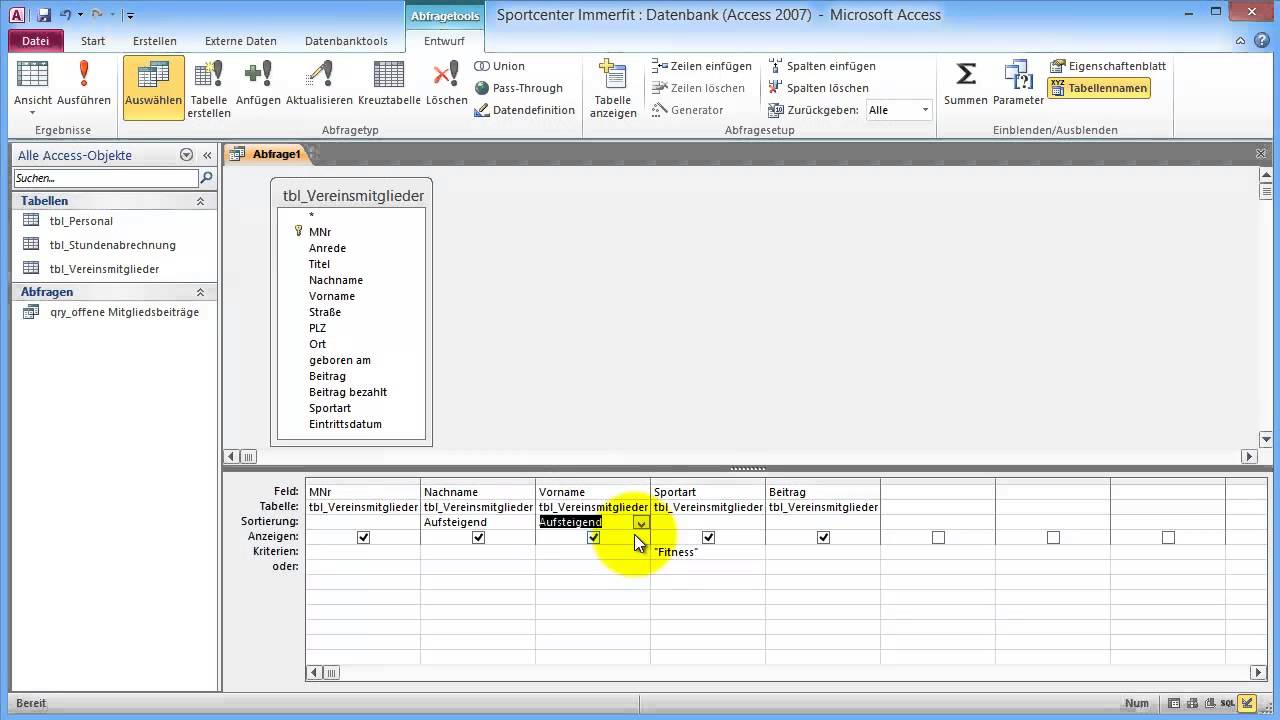Toggle Tabellennamen display
Screen dimensions: 1280x720
[1099, 88]
